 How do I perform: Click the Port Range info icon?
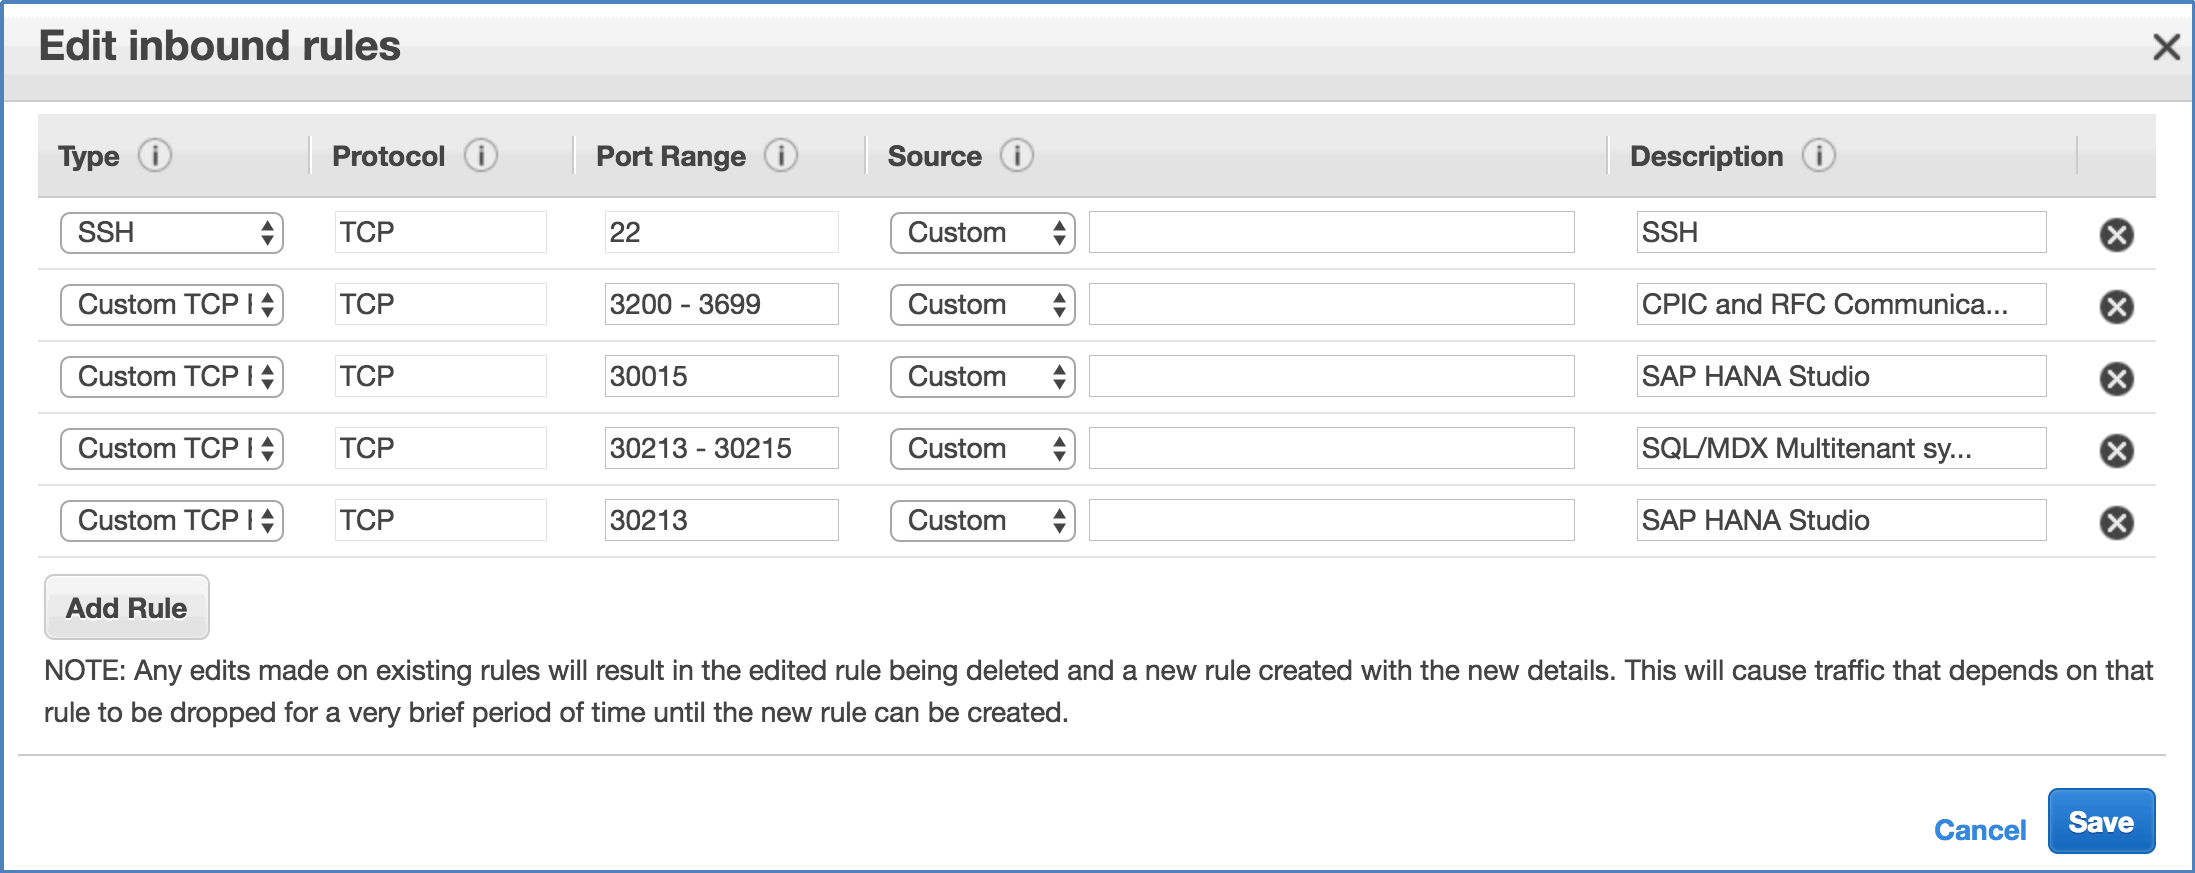tap(781, 156)
